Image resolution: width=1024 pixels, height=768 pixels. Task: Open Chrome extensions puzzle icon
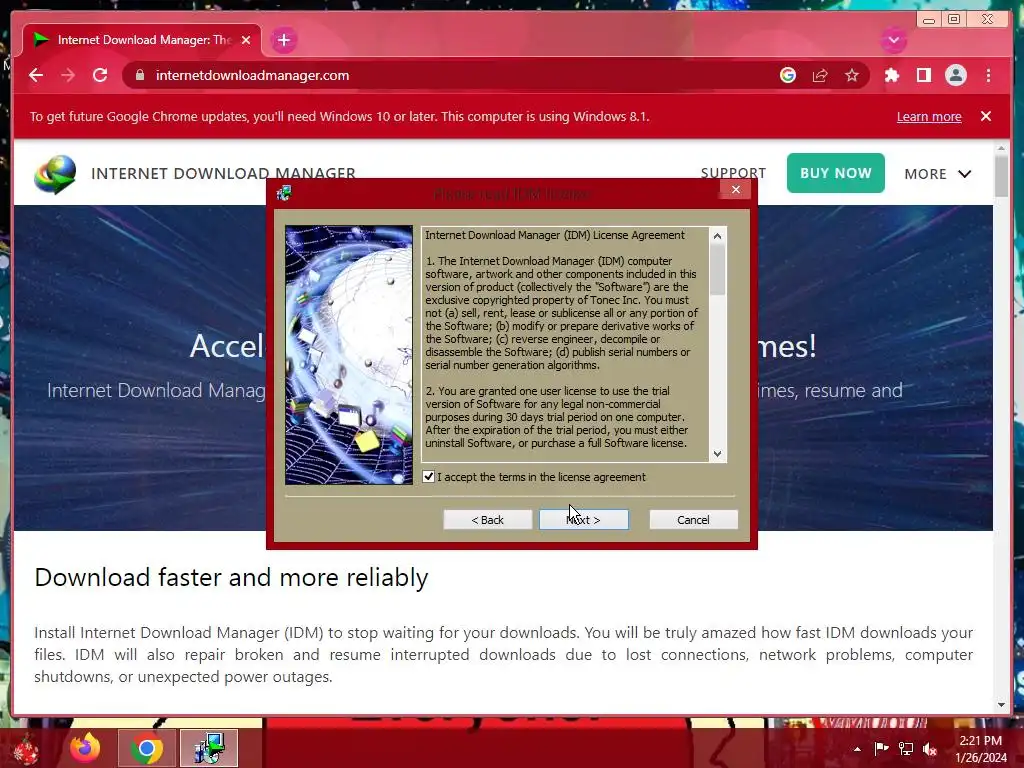click(891, 75)
